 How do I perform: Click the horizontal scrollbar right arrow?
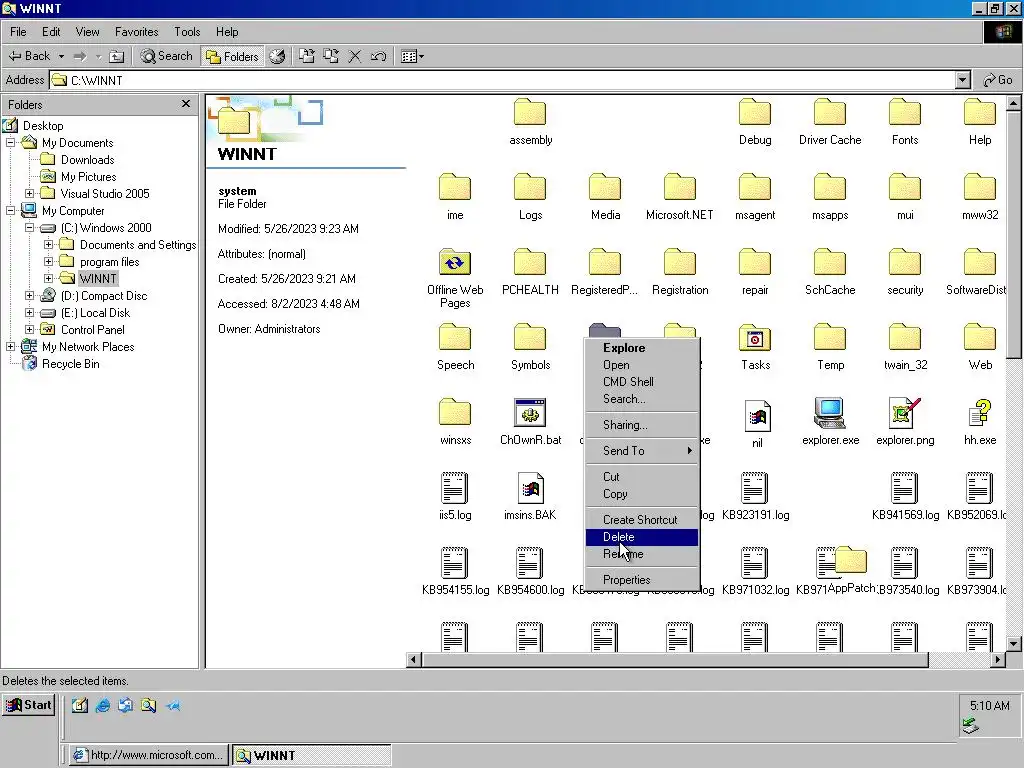click(998, 660)
